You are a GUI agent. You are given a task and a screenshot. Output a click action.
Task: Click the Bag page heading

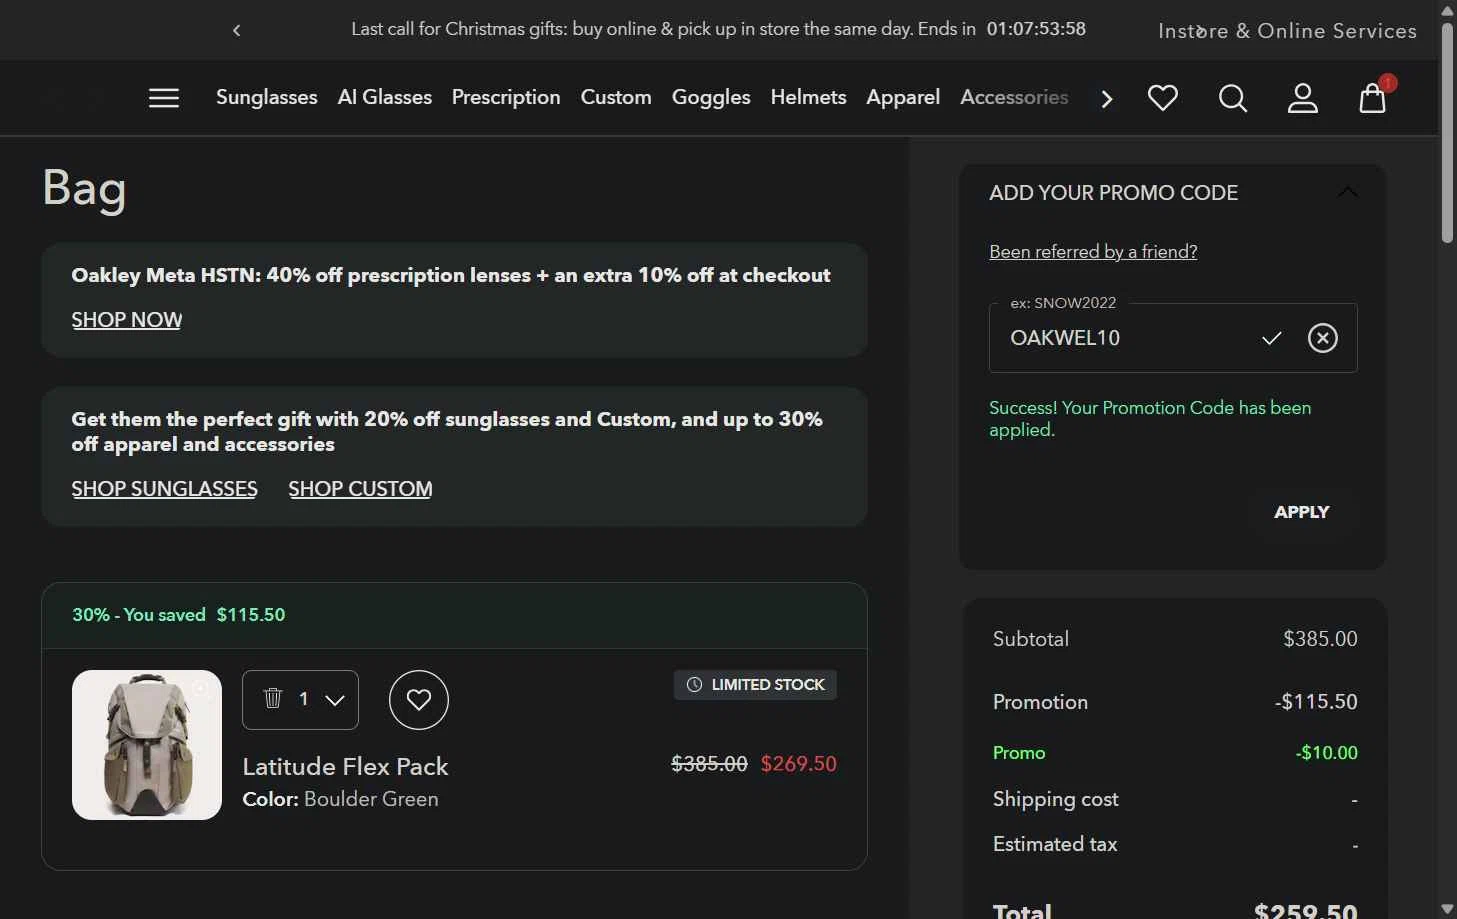pos(85,189)
